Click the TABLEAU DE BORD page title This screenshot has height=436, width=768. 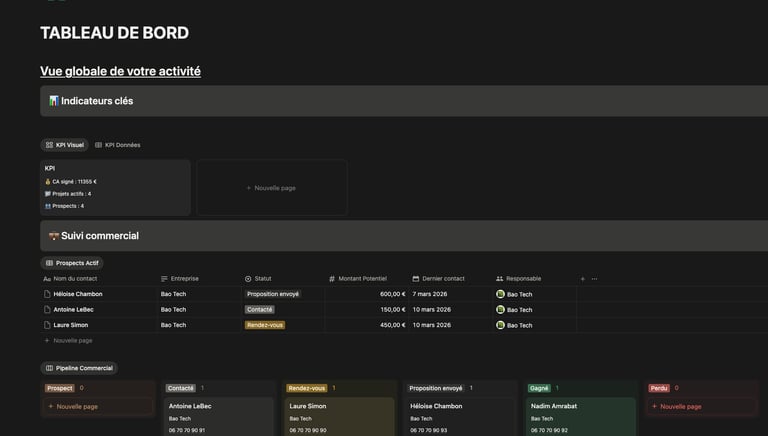point(115,33)
